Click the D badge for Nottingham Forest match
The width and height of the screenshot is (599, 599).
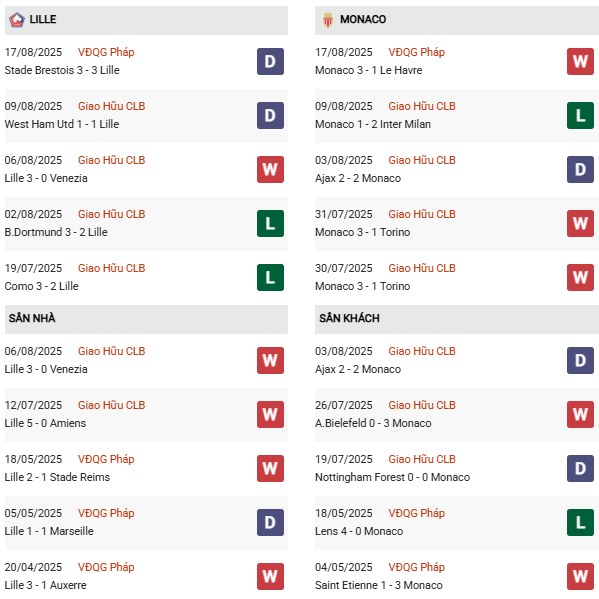click(580, 468)
